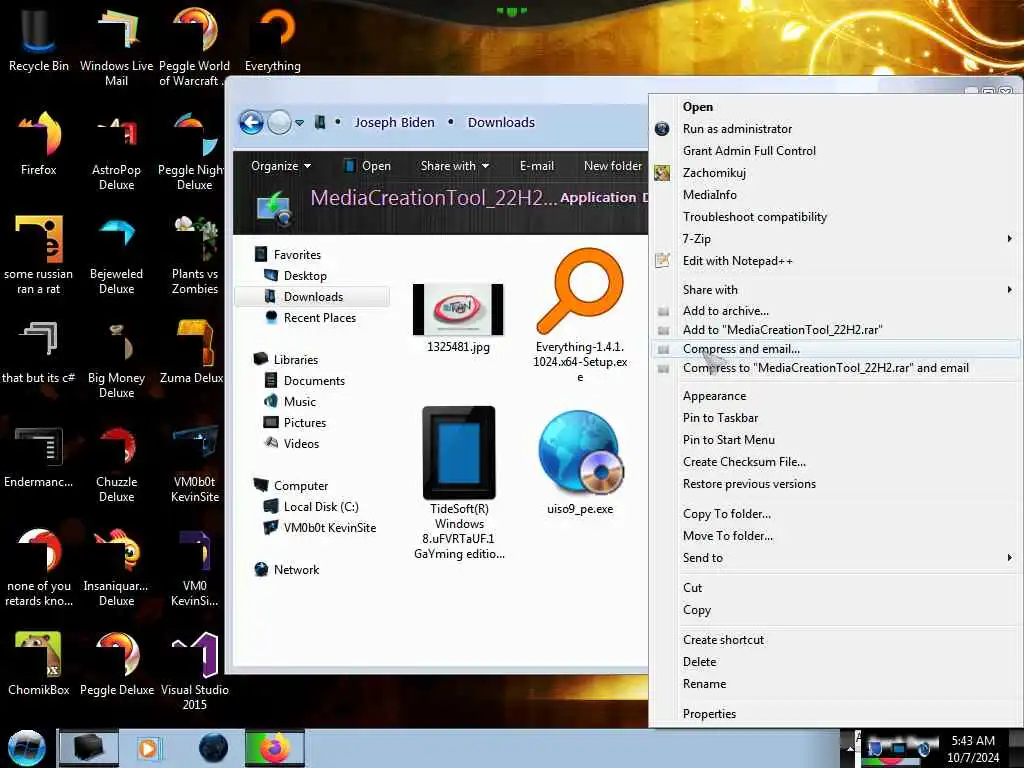
Task: Open the Windows Start orb
Action: [x=27, y=748]
